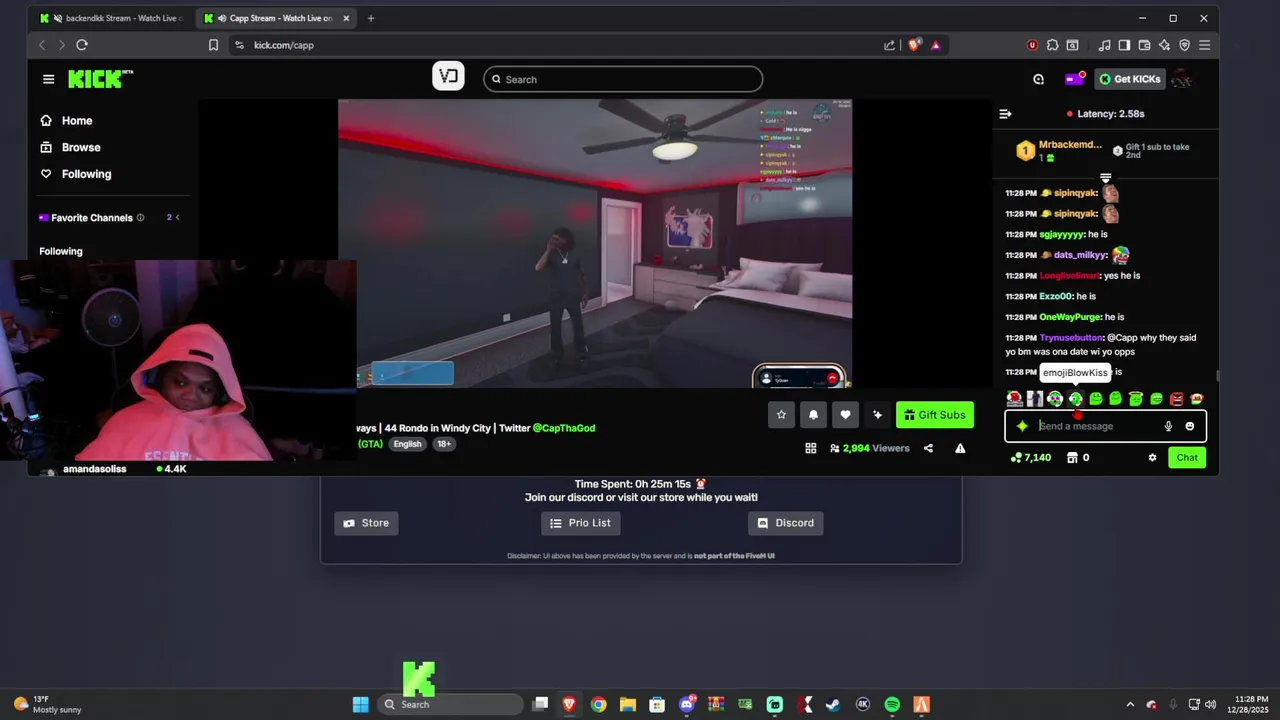1280x720 pixels.
Task: Click the Mrbackemd top gifter entry
Action: pyautogui.click(x=1059, y=150)
